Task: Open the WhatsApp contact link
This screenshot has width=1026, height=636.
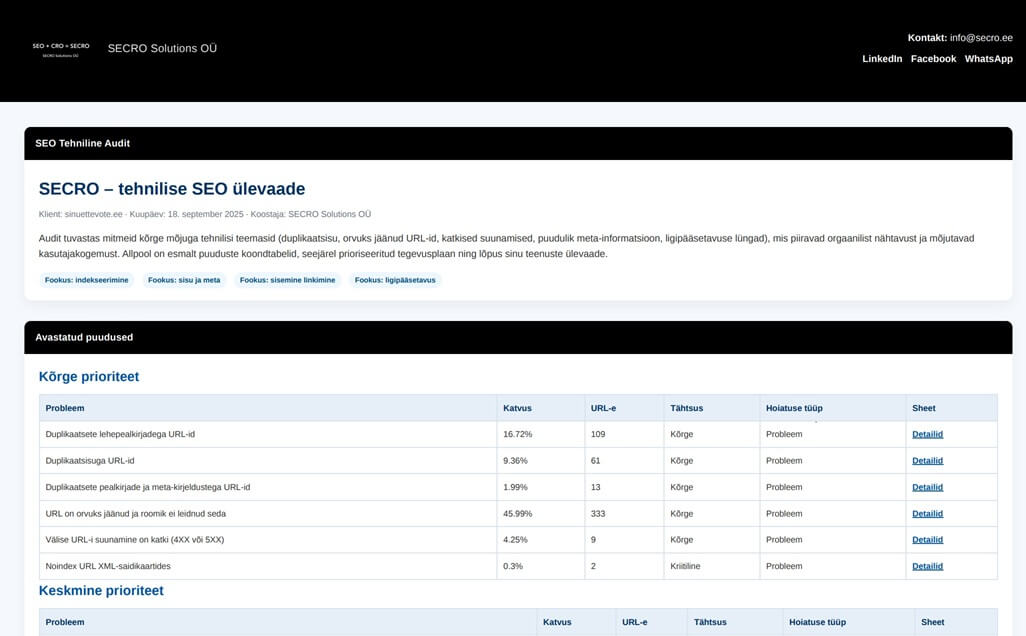Action: click(988, 59)
